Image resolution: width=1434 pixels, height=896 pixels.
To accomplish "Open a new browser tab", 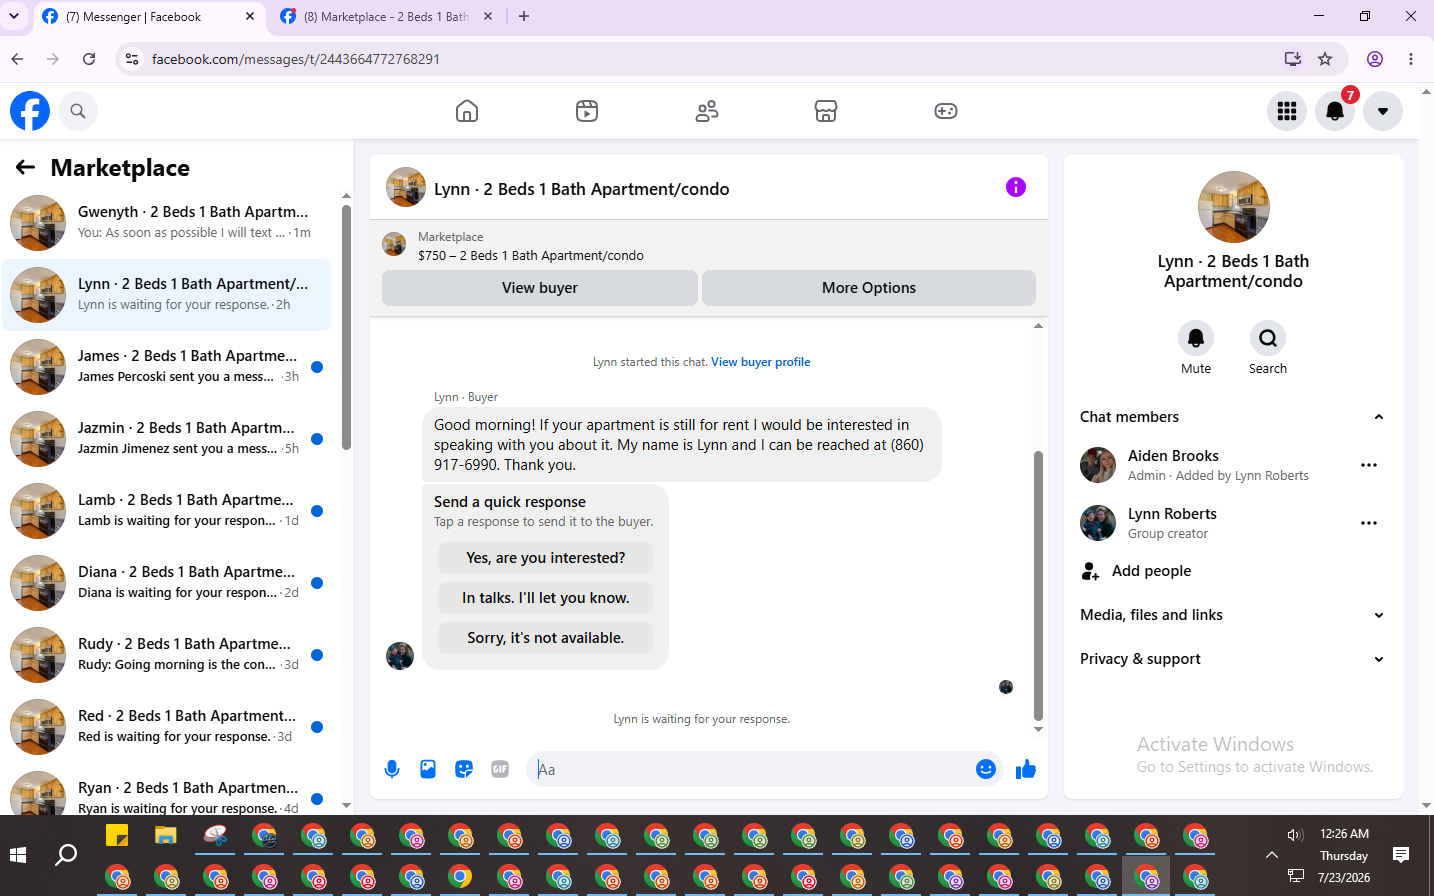I will tap(524, 16).
